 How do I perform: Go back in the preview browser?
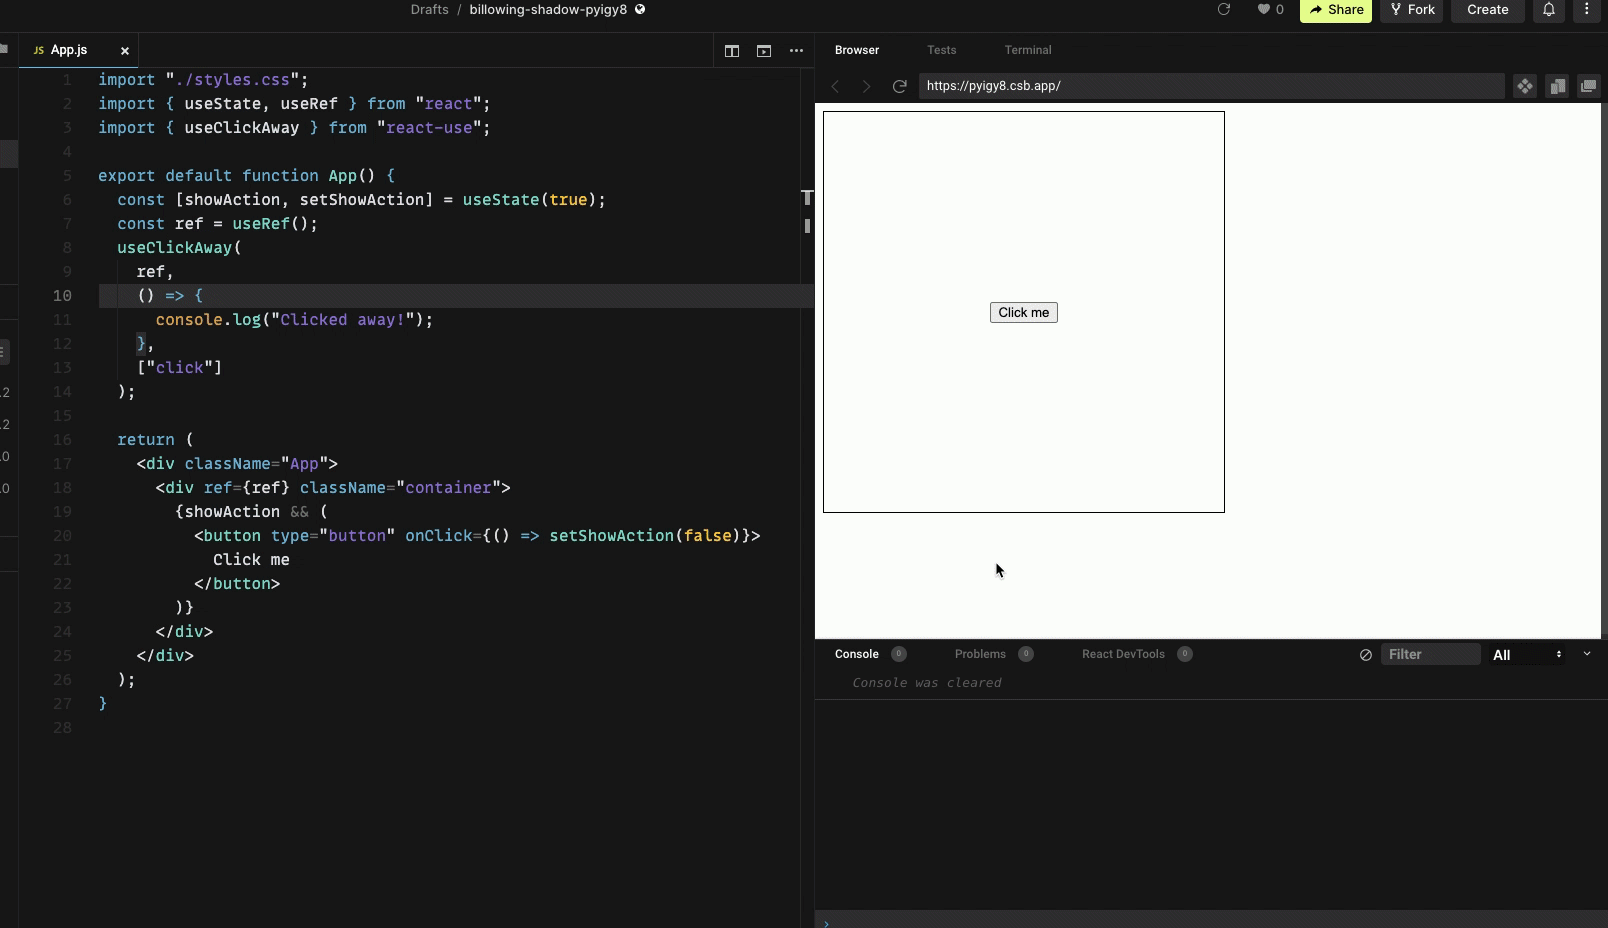click(x=836, y=86)
